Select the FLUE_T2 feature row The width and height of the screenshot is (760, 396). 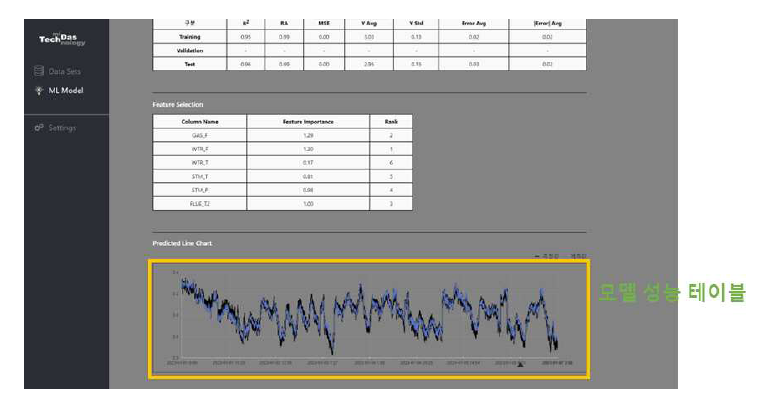(x=283, y=204)
